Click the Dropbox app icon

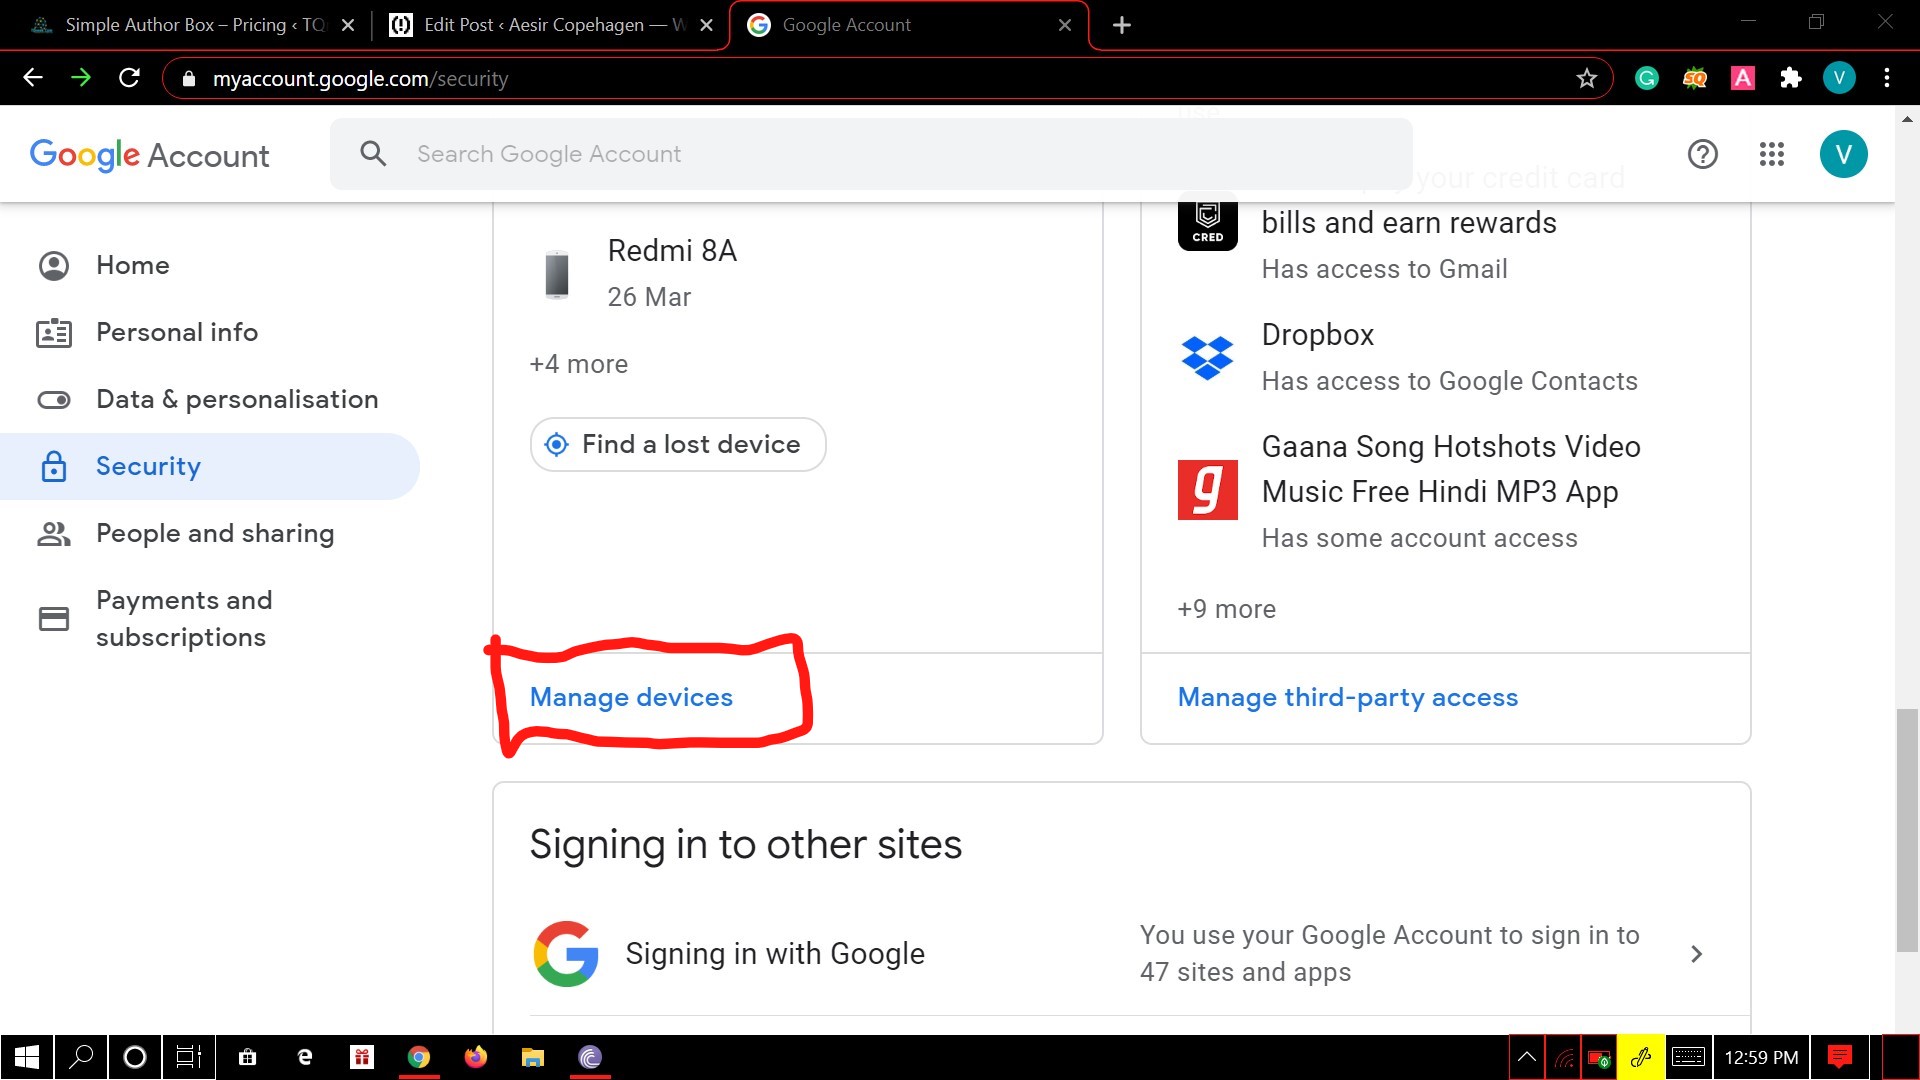tap(1207, 357)
